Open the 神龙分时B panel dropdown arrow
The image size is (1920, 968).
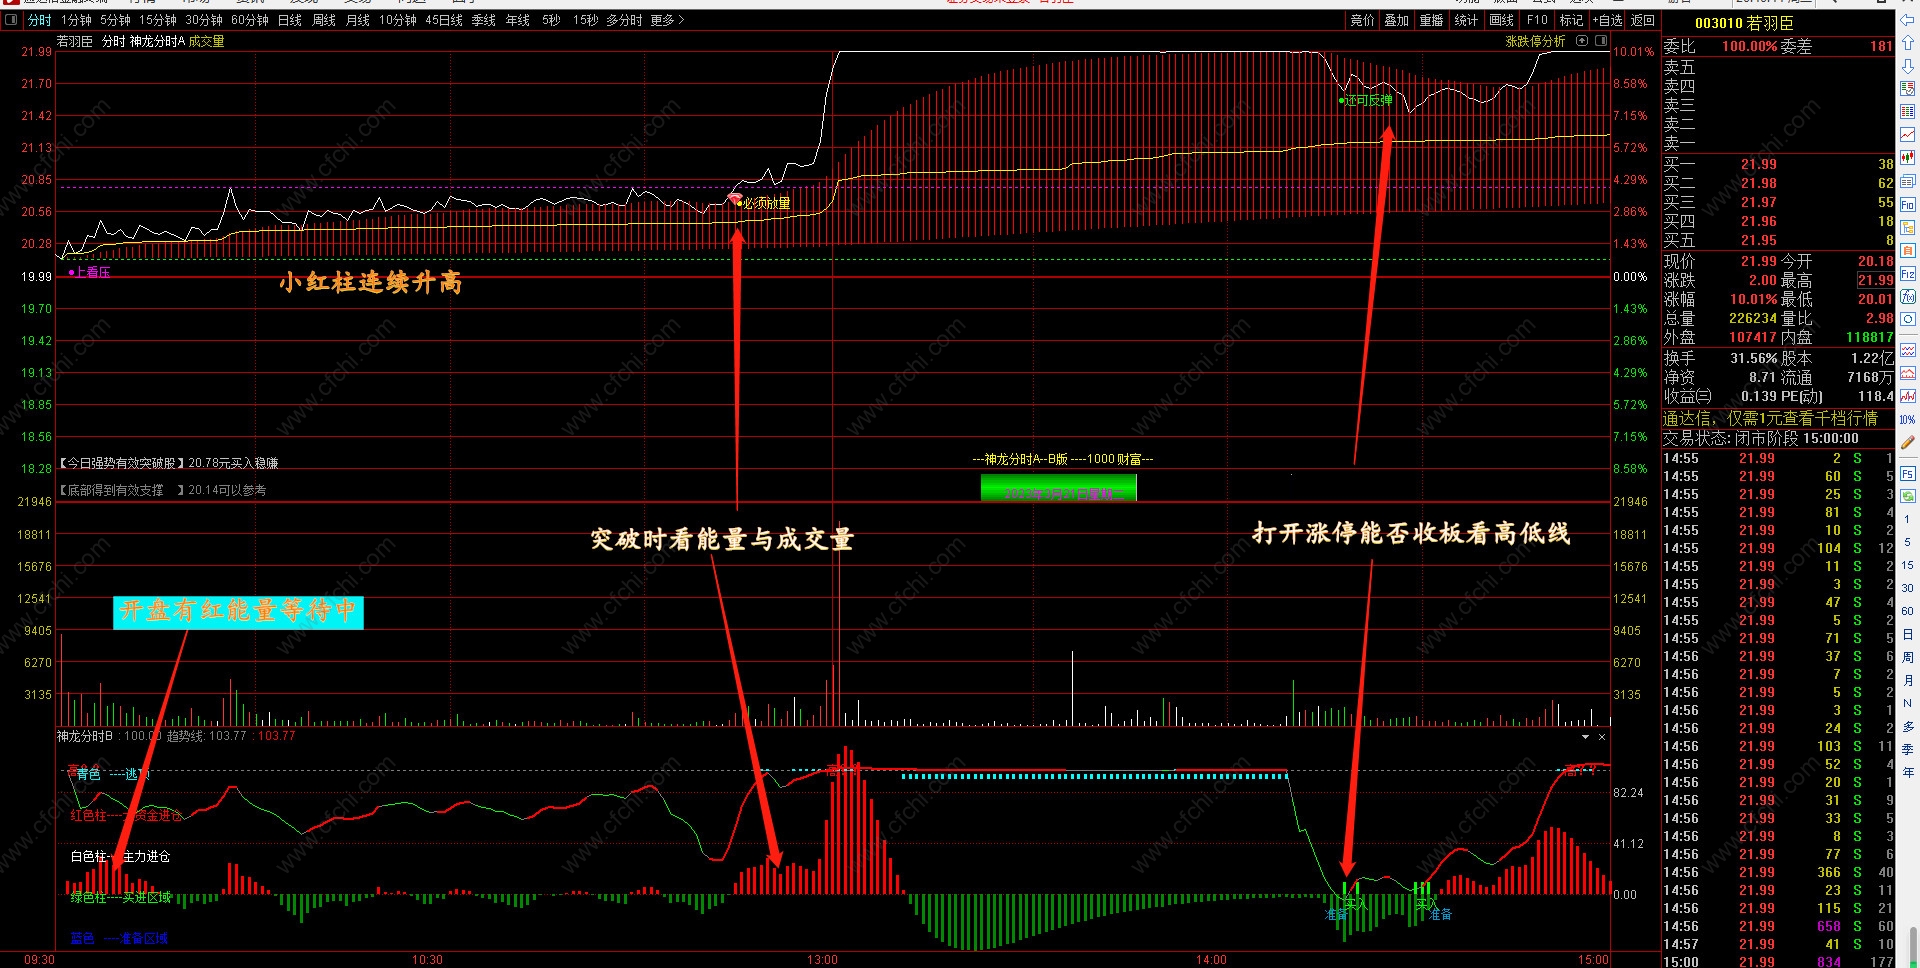coord(1585,737)
